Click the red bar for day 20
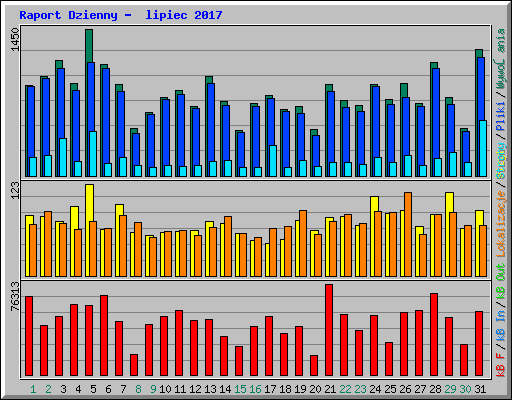This screenshot has width=512, height=400. point(314,365)
